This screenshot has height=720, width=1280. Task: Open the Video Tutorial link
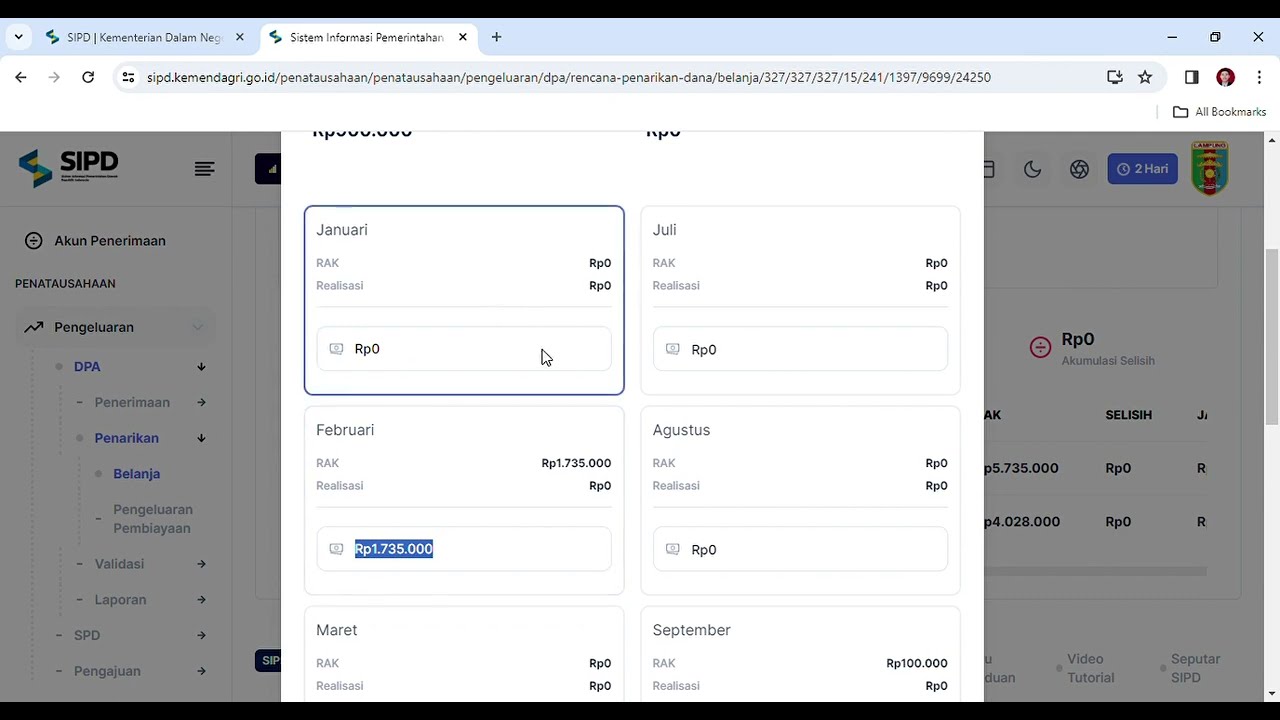coord(1090,668)
